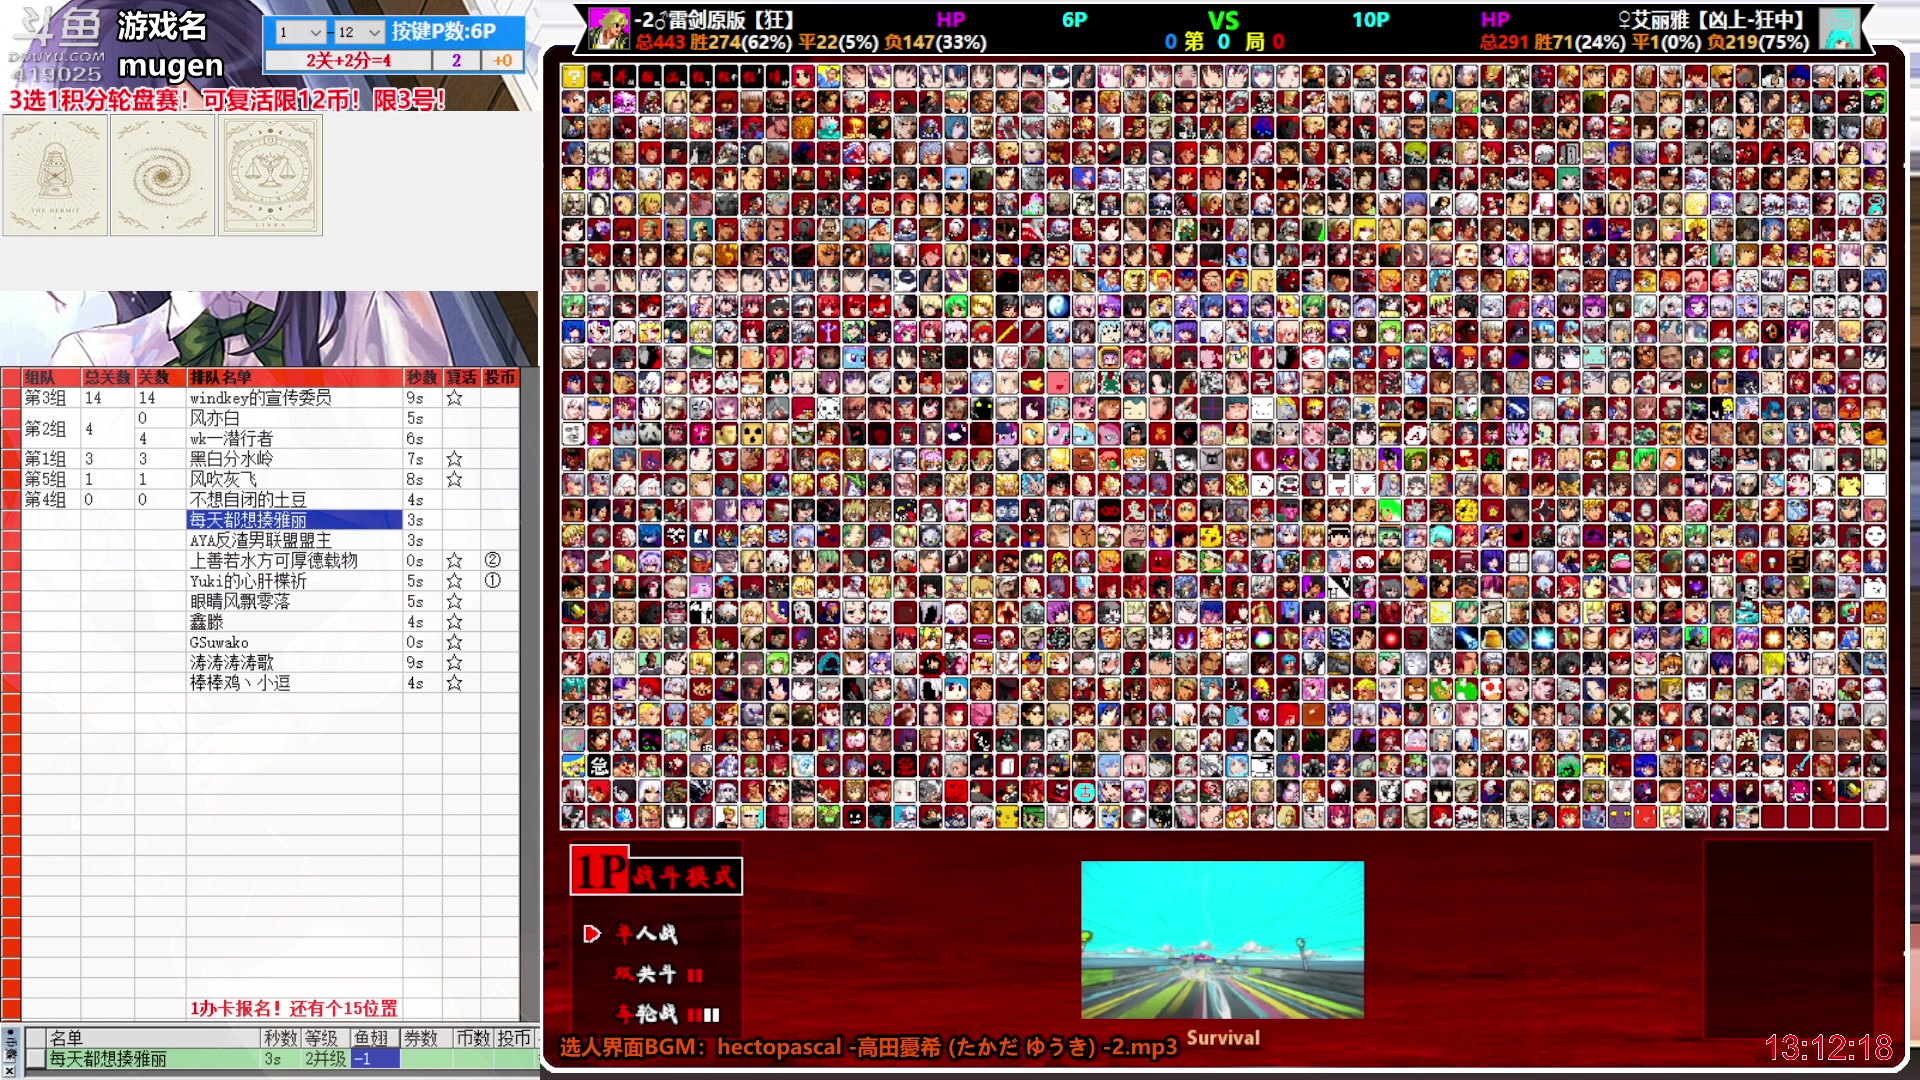Select the queue row wk一潜行者
The width and height of the screenshot is (1920, 1080).
click(294, 438)
